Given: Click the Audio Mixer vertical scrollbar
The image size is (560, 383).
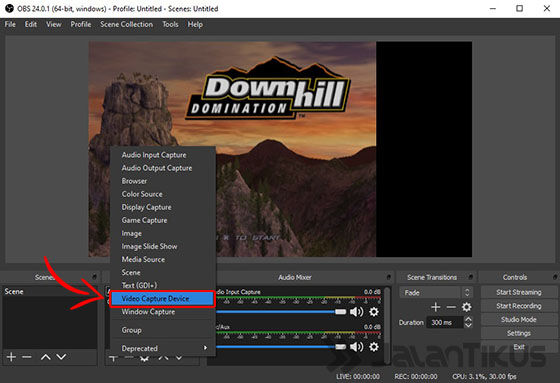Looking at the screenshot, I should [387, 325].
